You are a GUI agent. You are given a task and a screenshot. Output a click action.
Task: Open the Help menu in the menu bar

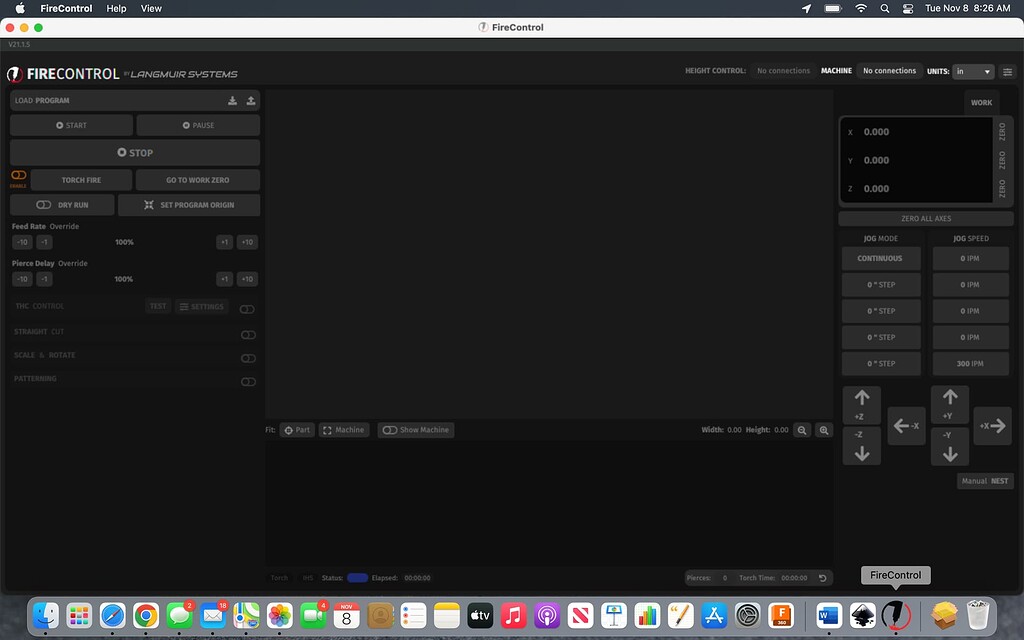click(116, 8)
